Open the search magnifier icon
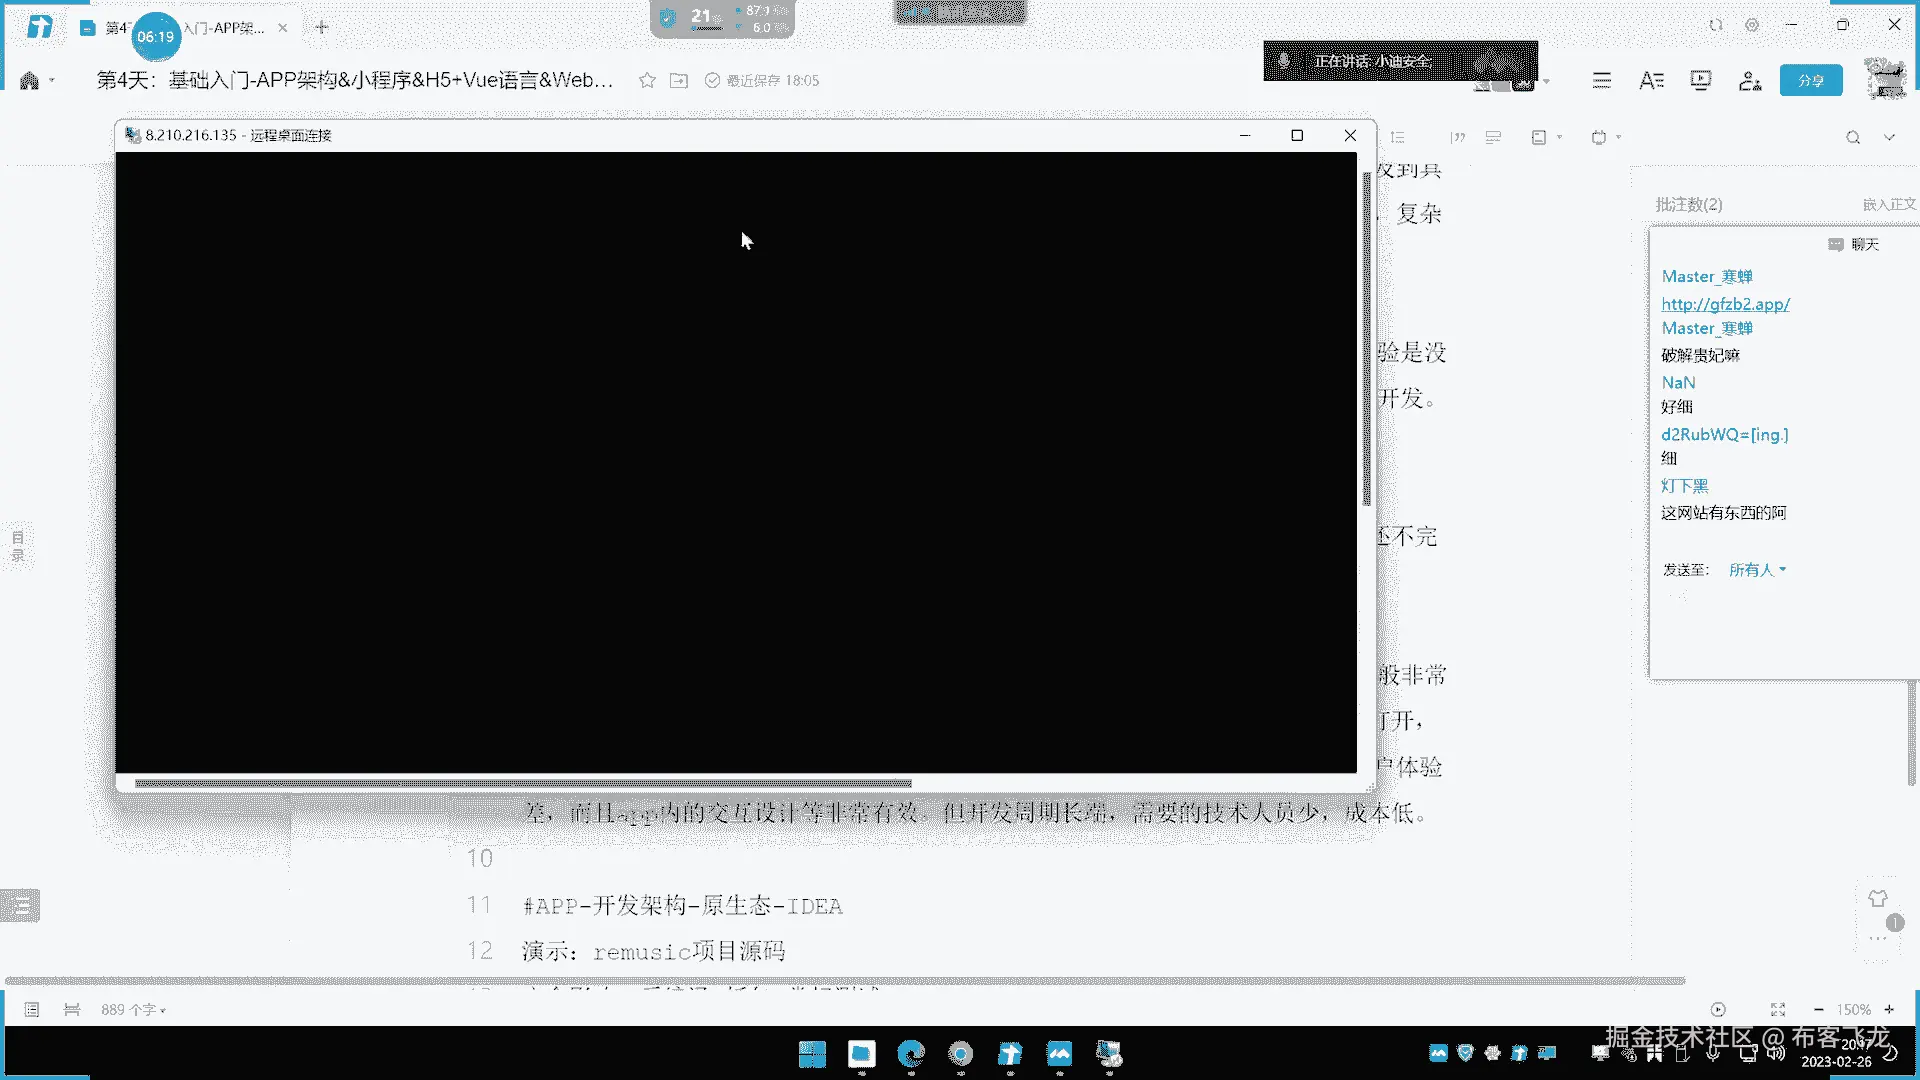The height and width of the screenshot is (1080, 1920). [1853, 137]
